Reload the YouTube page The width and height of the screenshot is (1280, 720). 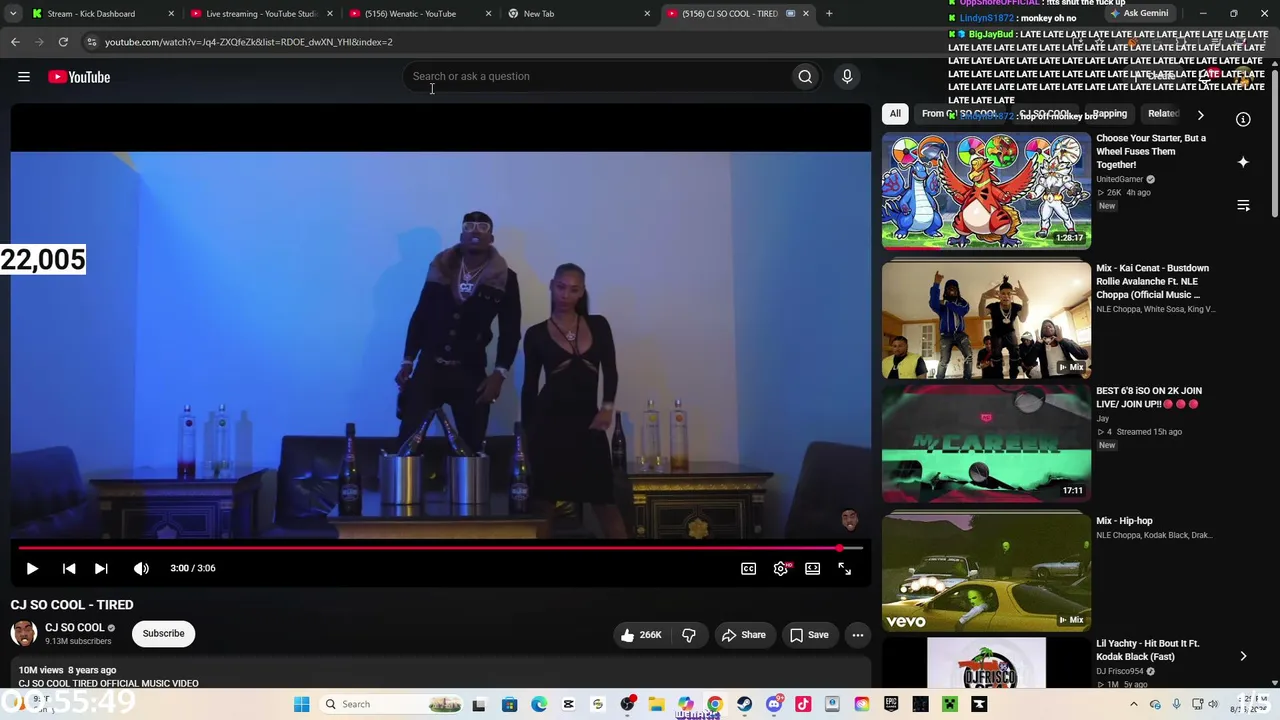click(63, 42)
